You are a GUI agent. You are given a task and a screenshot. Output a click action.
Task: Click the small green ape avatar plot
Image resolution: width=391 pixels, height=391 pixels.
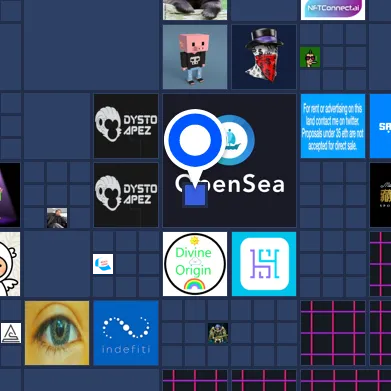[310, 57]
